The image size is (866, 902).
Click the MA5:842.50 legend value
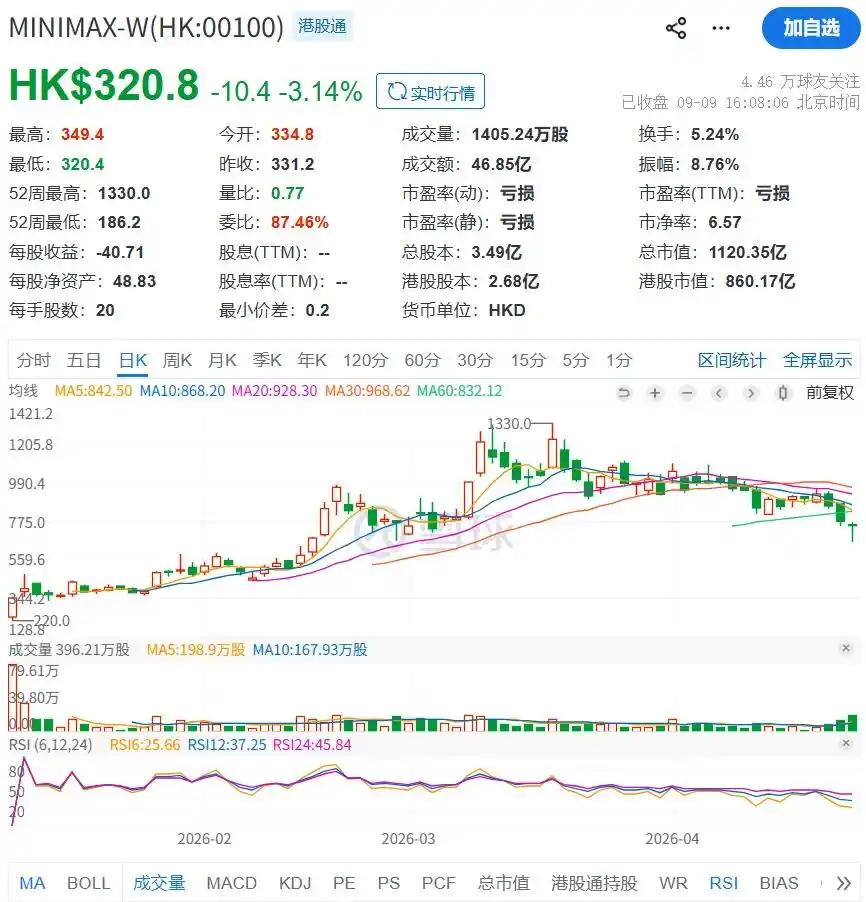[x=93, y=391]
